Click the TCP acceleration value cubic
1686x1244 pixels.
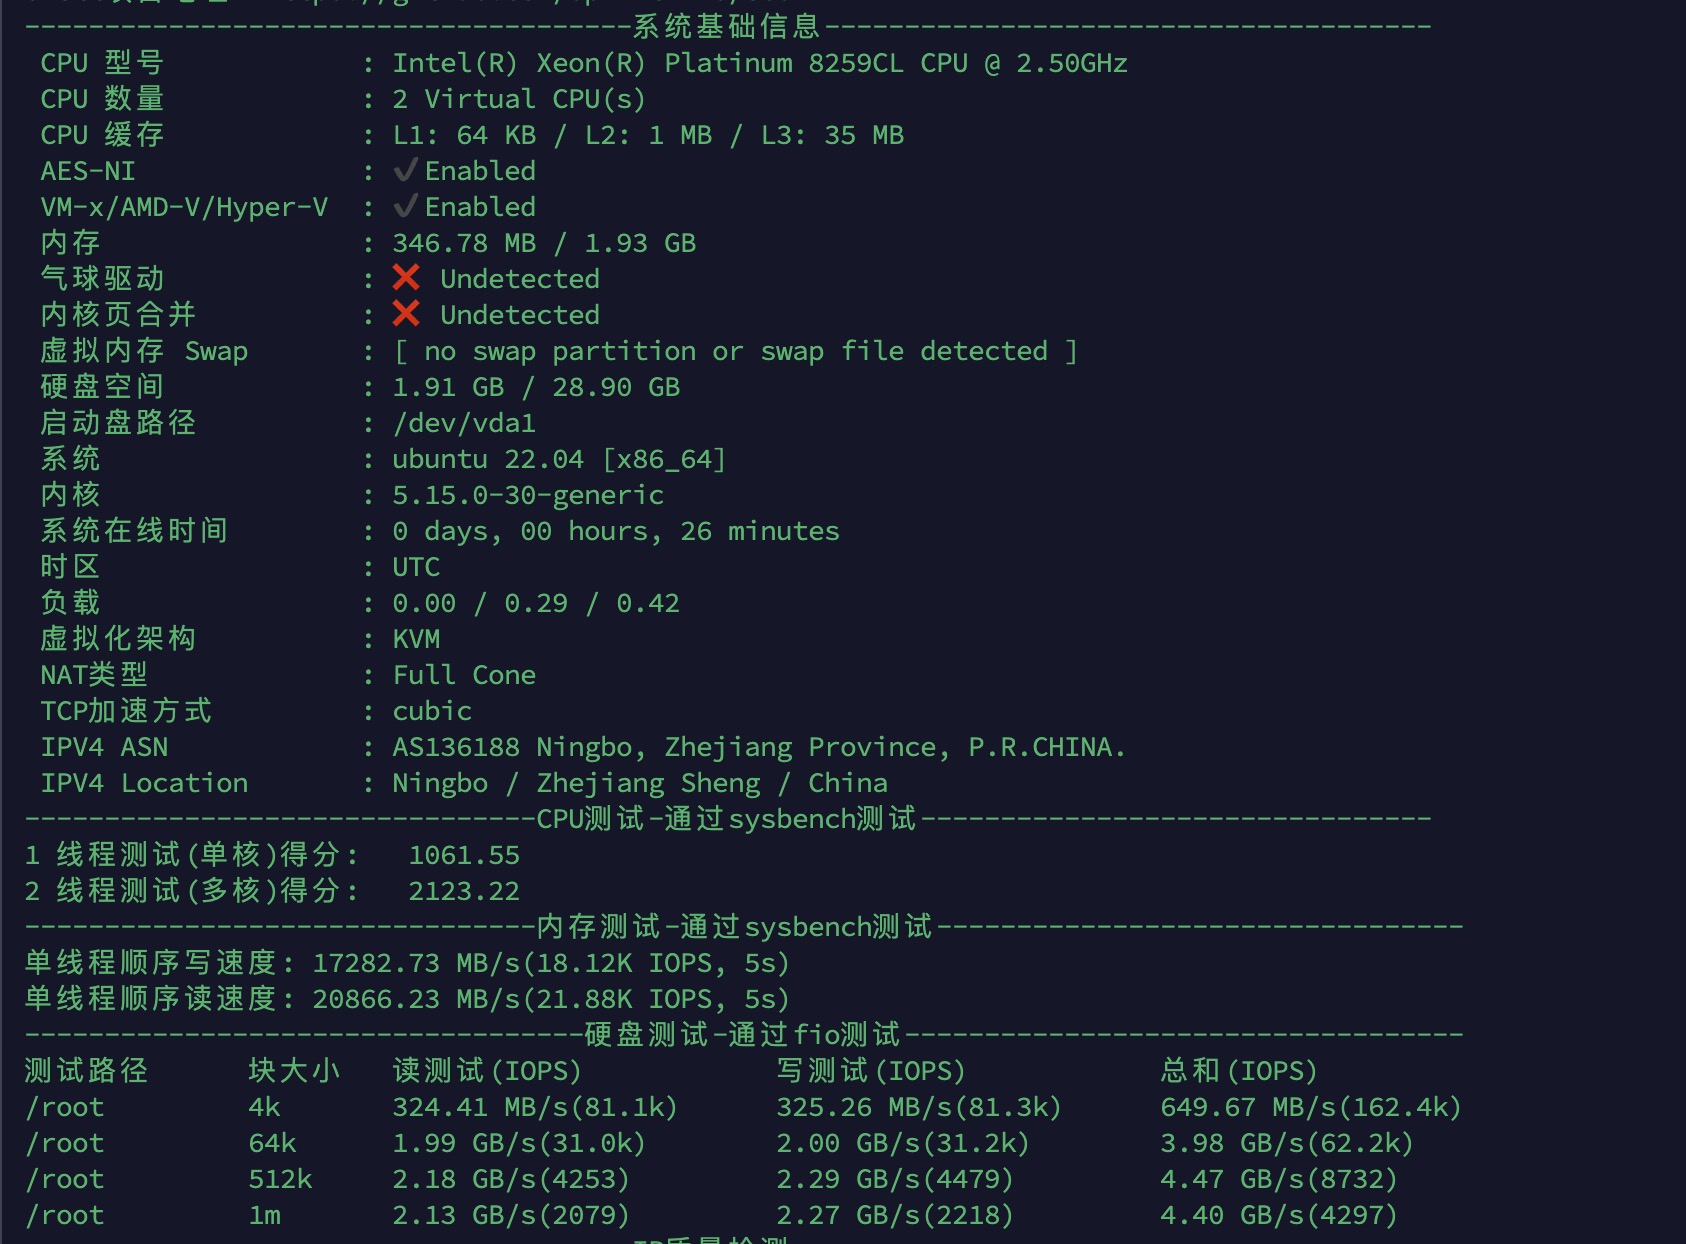[x=432, y=711]
